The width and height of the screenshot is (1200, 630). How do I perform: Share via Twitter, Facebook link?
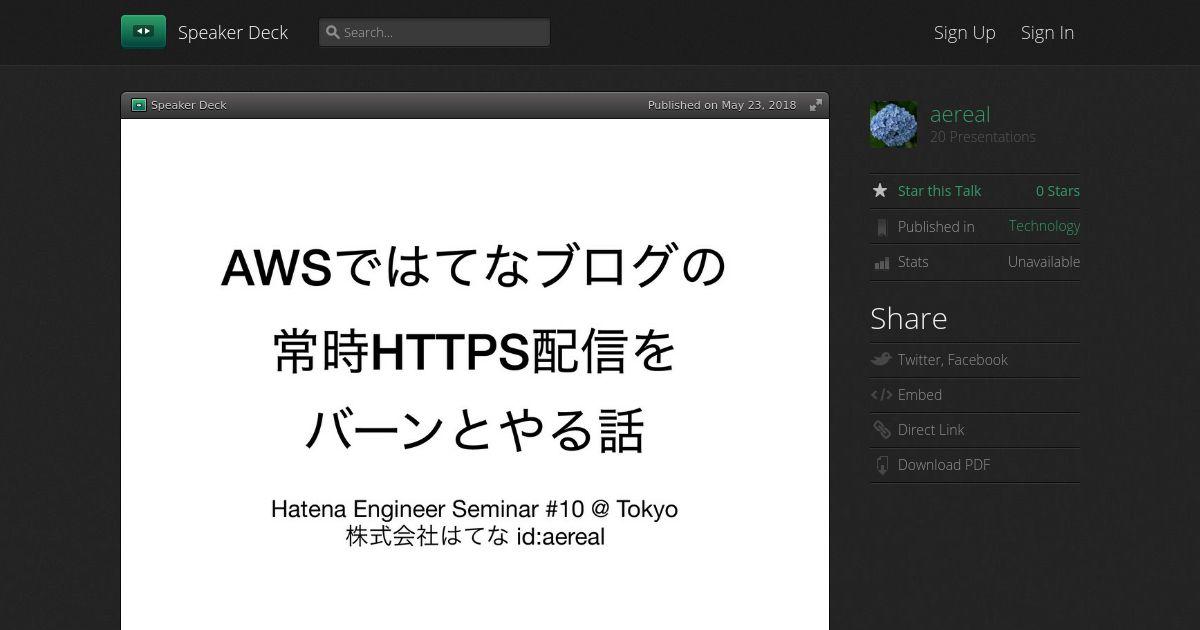[x=953, y=360]
